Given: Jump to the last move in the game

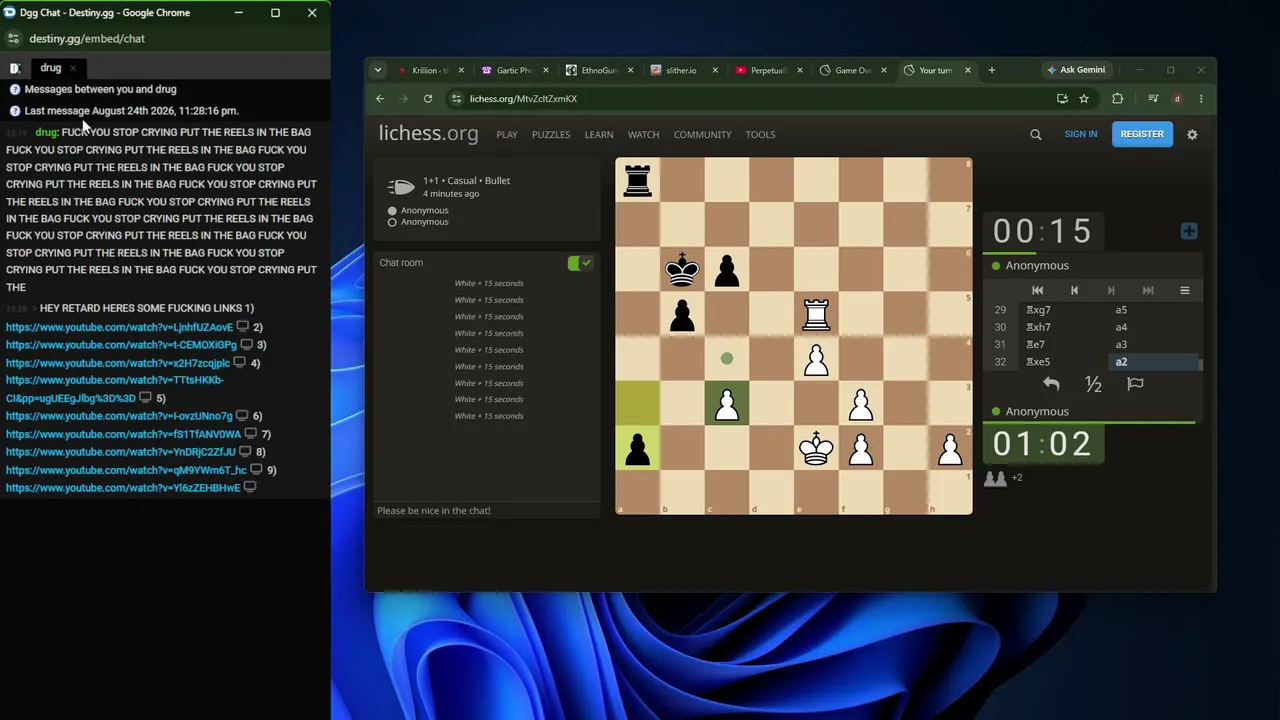Looking at the screenshot, I should 1148,290.
